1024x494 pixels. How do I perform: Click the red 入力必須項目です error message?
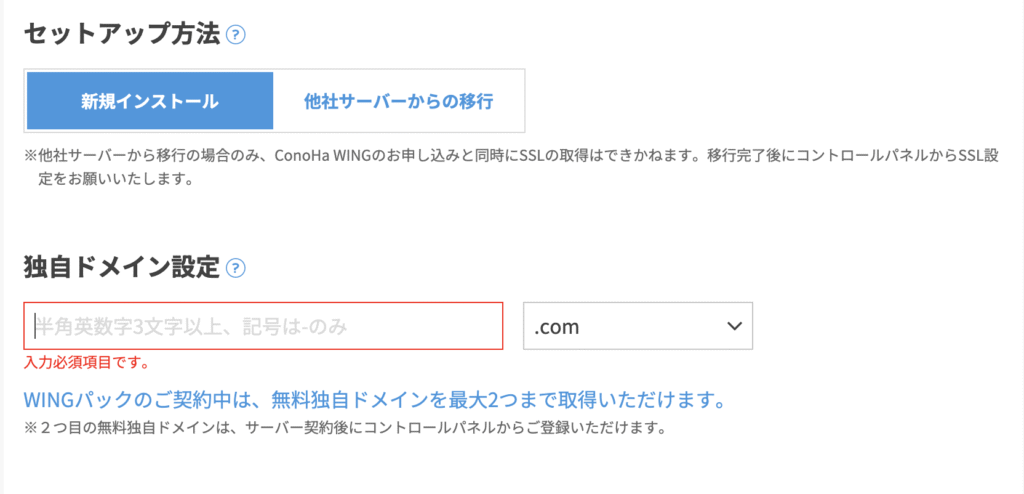coord(88,362)
